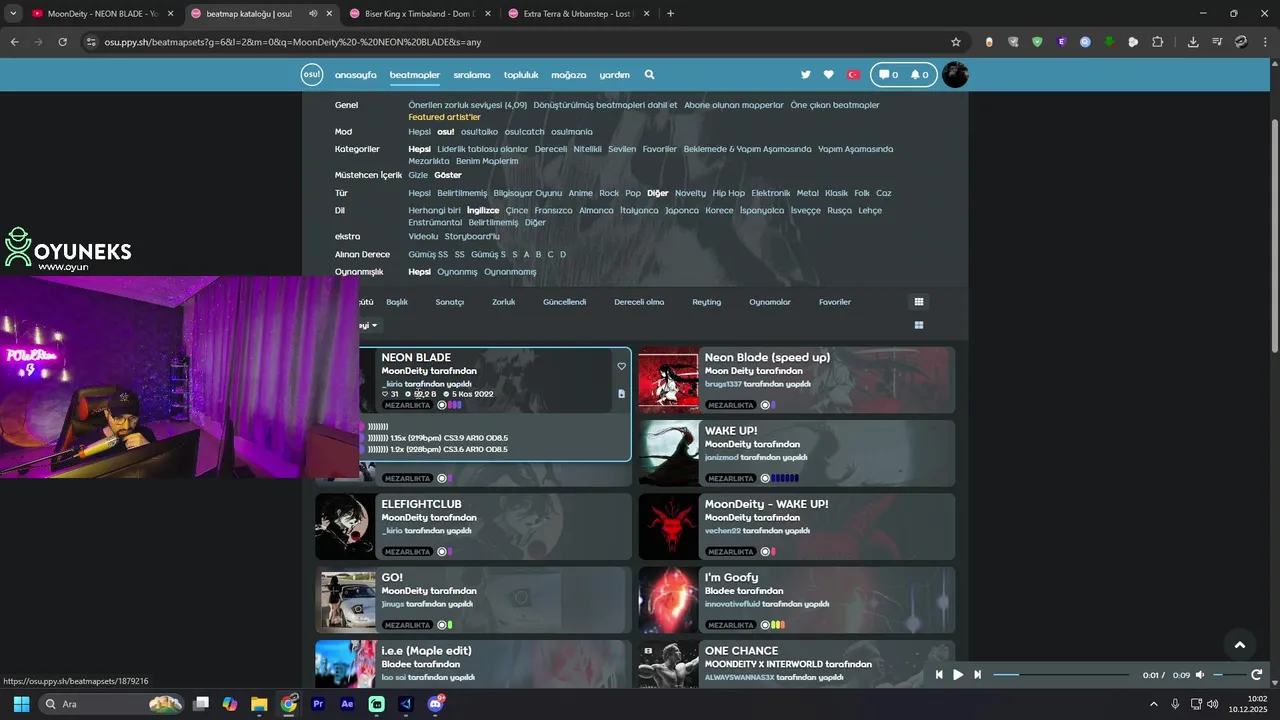
Task: Bookmark page with the star icon
Action: tap(956, 42)
